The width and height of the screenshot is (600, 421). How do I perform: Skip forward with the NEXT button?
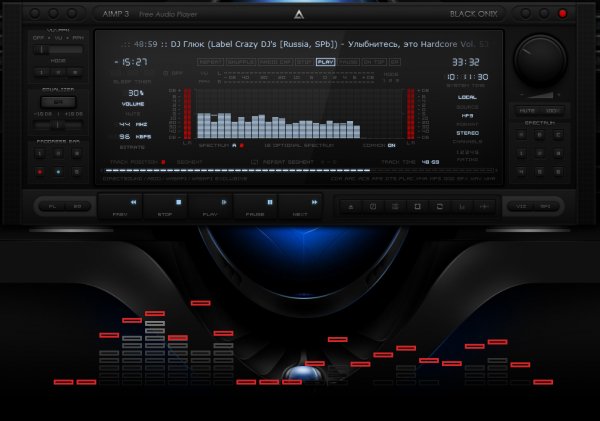coord(301,207)
